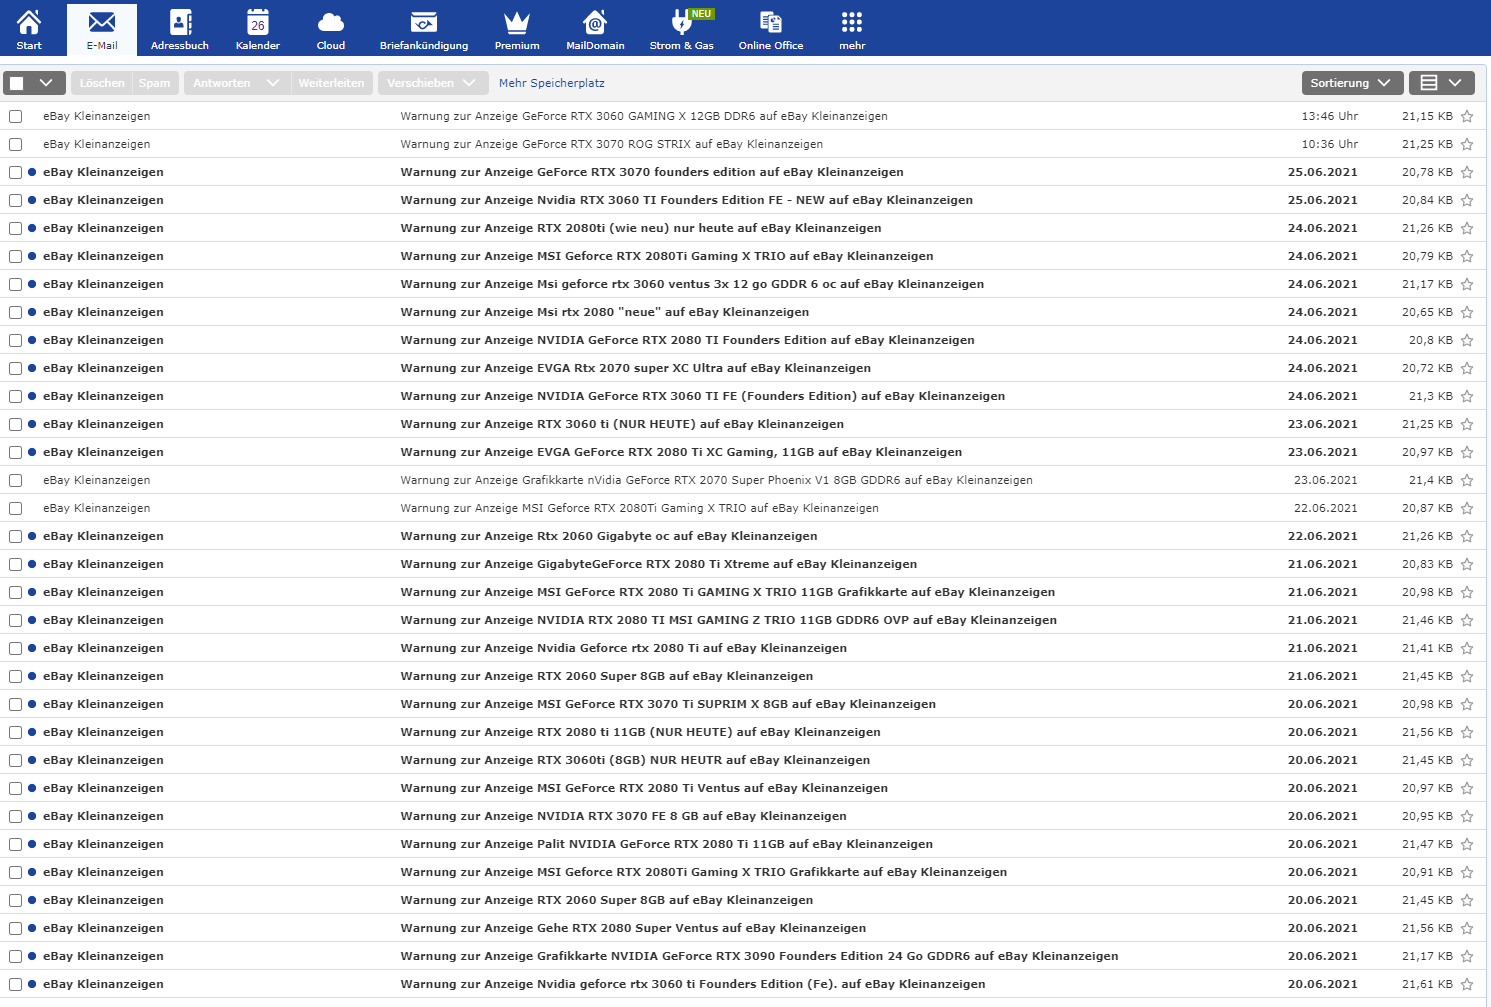The height and width of the screenshot is (1007, 1491).
Task: Open the Cloud icon
Action: click(x=331, y=22)
